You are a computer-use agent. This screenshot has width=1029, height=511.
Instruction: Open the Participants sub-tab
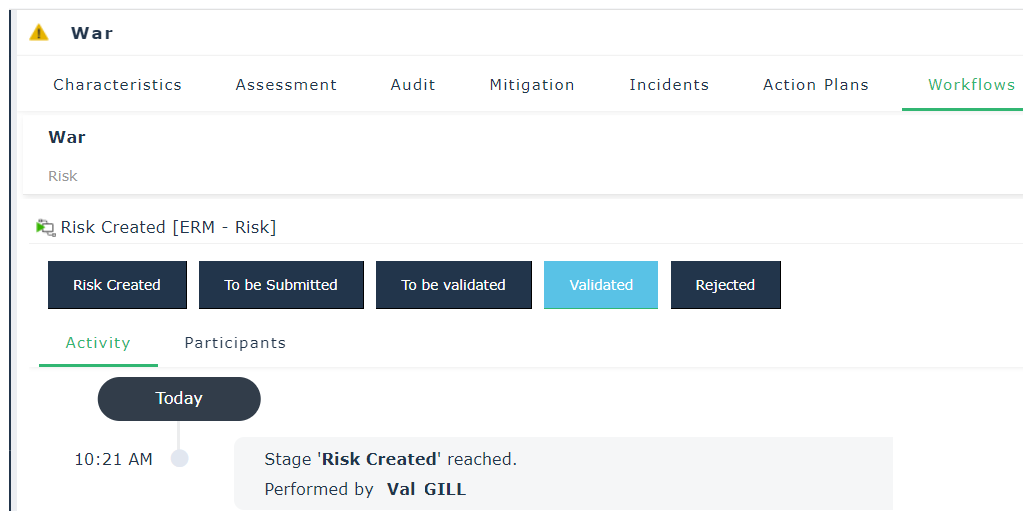coord(235,343)
